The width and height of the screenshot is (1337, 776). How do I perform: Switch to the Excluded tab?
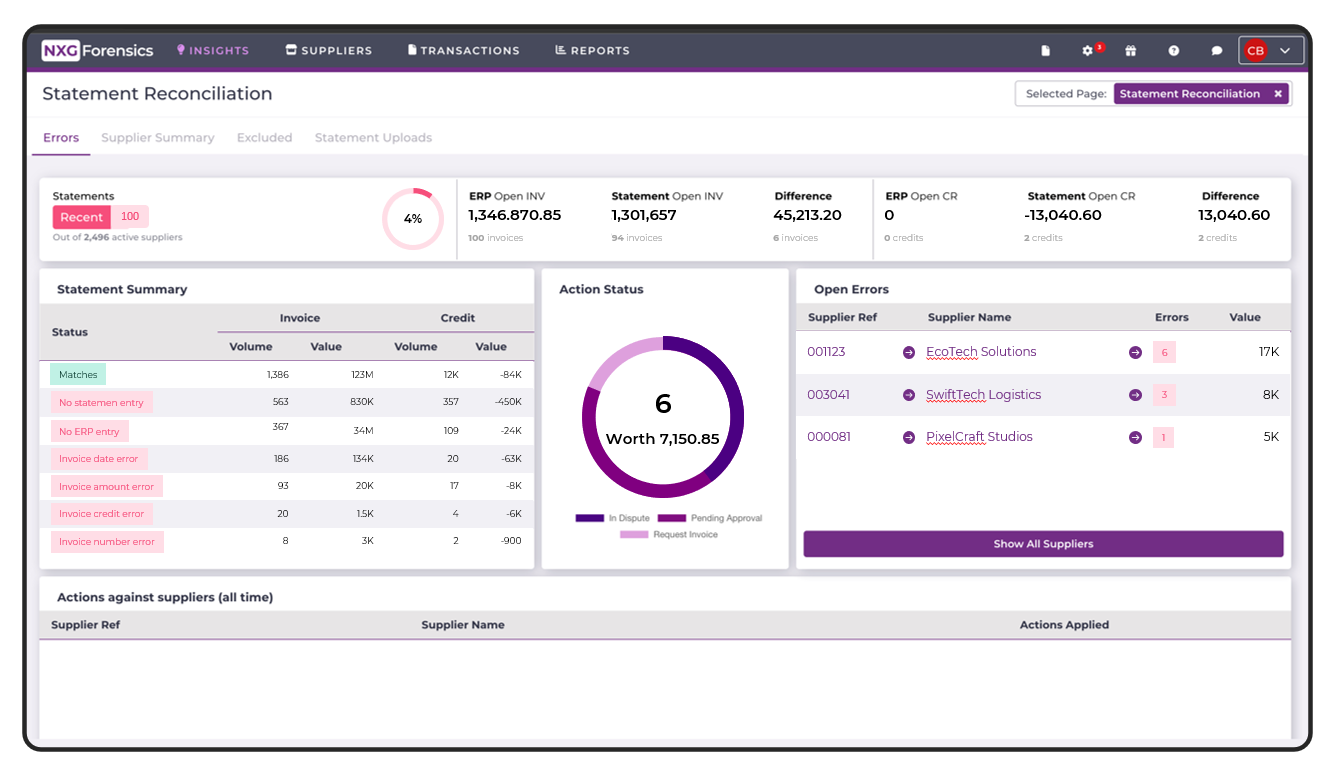coord(265,138)
